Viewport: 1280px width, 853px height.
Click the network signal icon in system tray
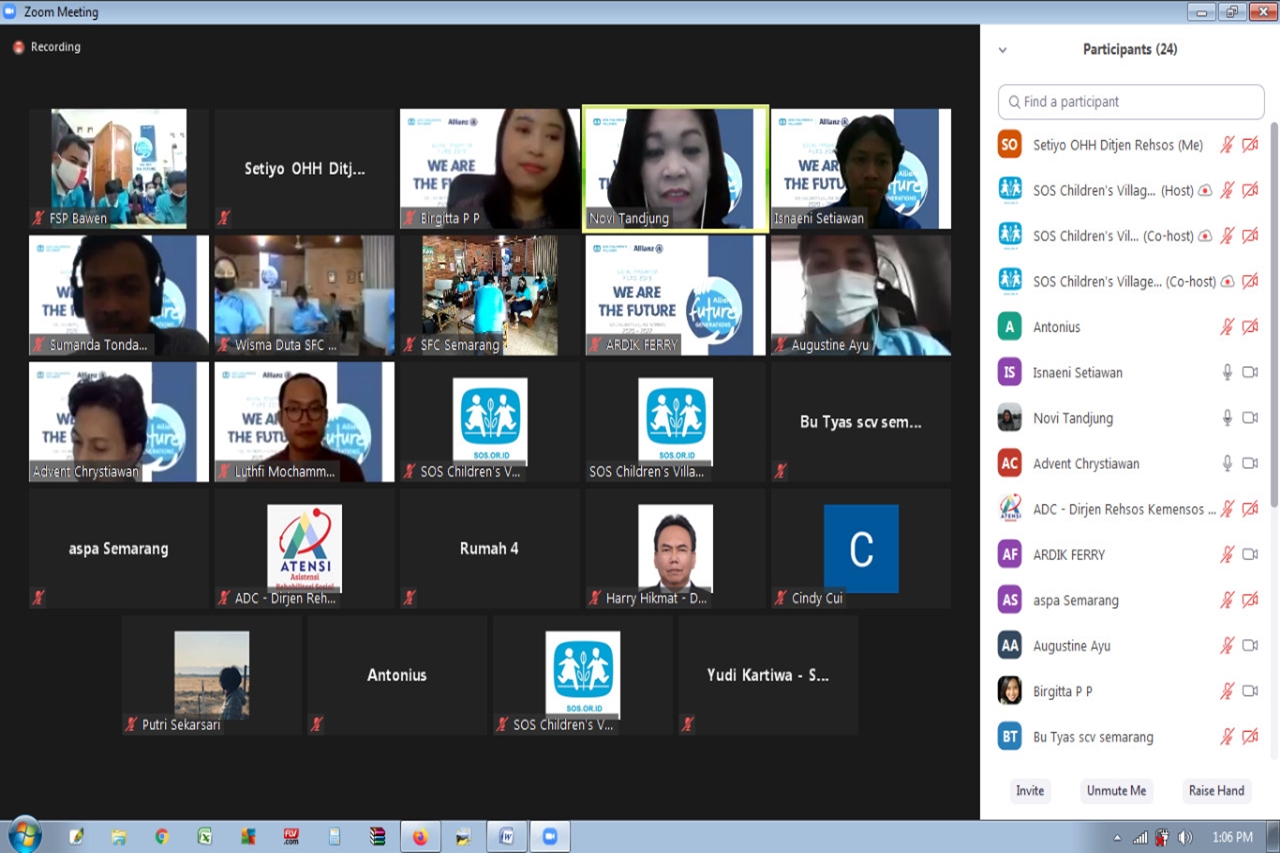point(1141,837)
